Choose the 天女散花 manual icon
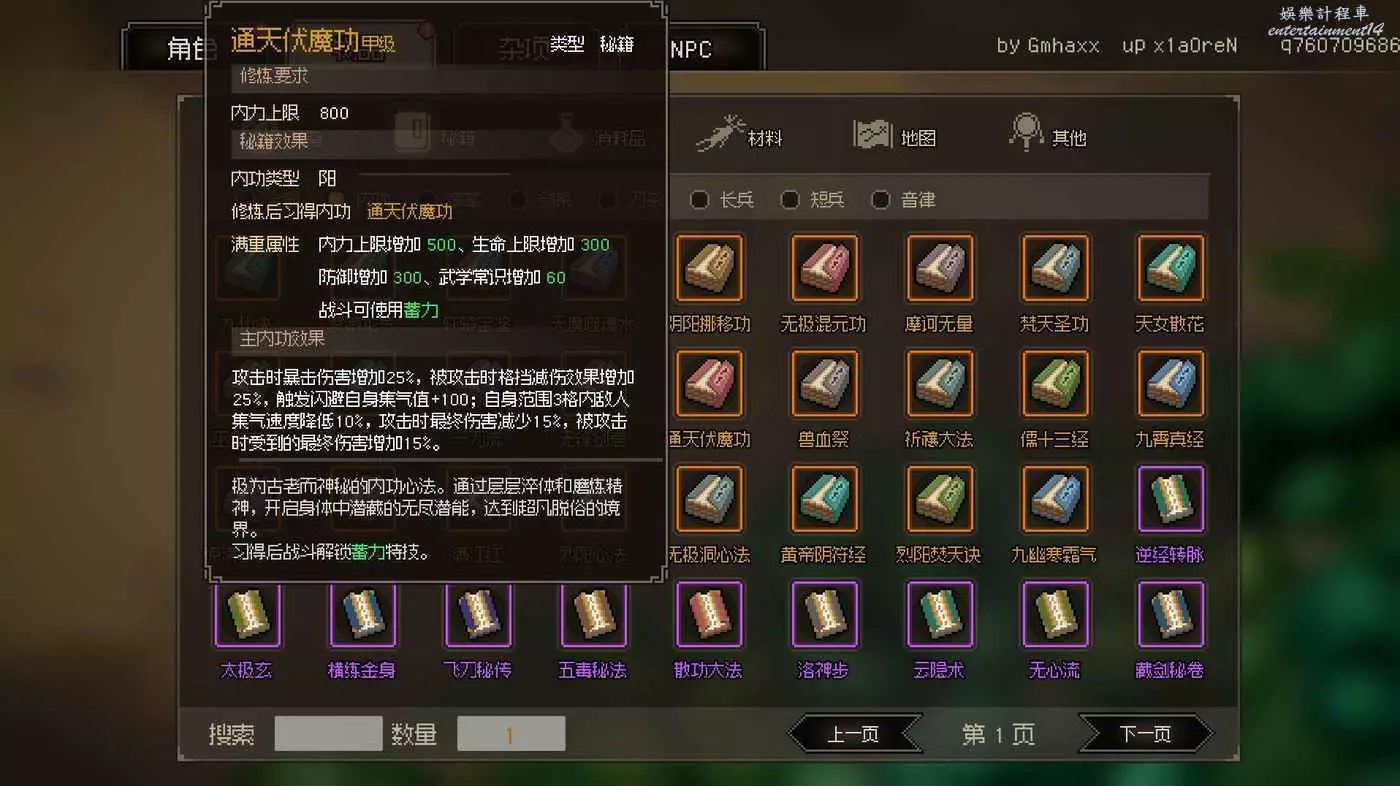1400x786 pixels. pos(1171,268)
